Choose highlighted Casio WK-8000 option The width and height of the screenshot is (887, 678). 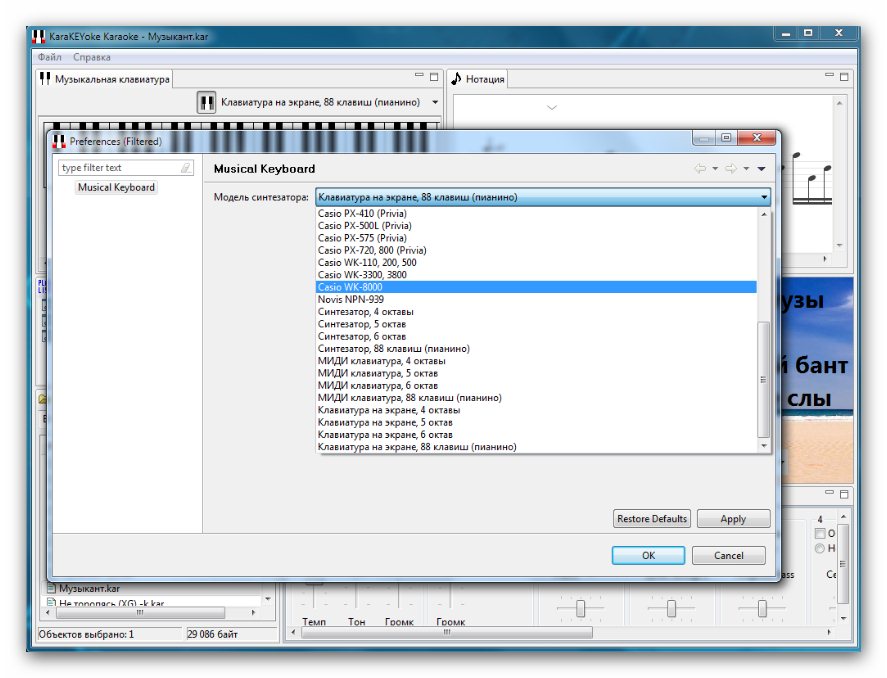coord(536,287)
